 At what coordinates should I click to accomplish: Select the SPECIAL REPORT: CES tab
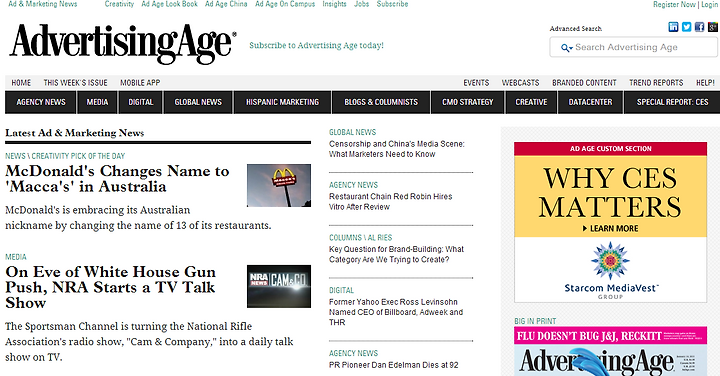pyautogui.click(x=672, y=102)
